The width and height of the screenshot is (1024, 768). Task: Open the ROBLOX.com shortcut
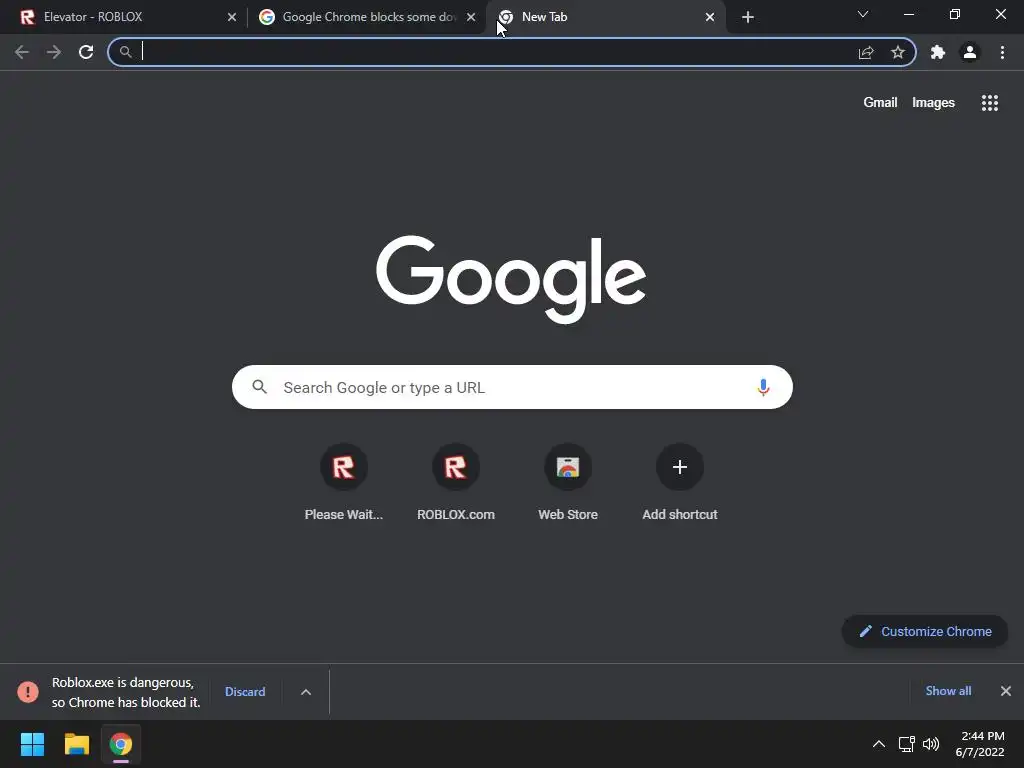pyautogui.click(x=456, y=467)
